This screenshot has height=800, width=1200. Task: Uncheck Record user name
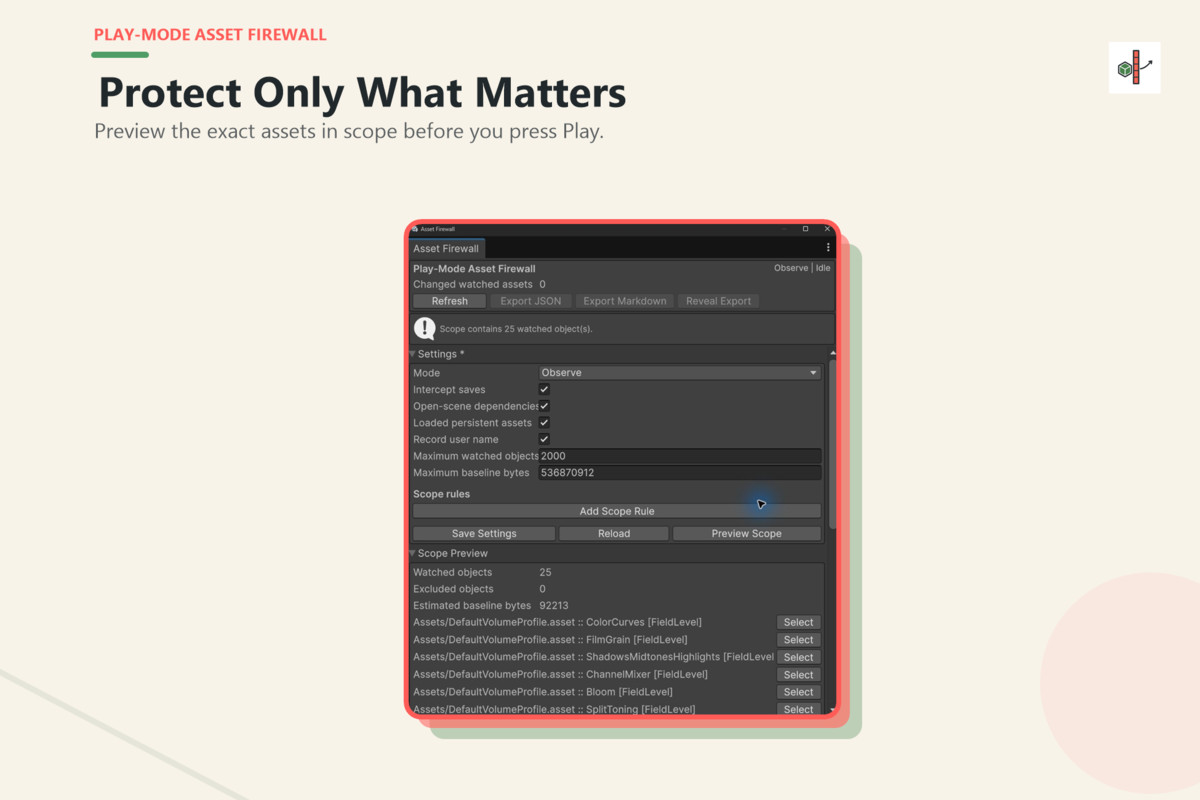544,439
